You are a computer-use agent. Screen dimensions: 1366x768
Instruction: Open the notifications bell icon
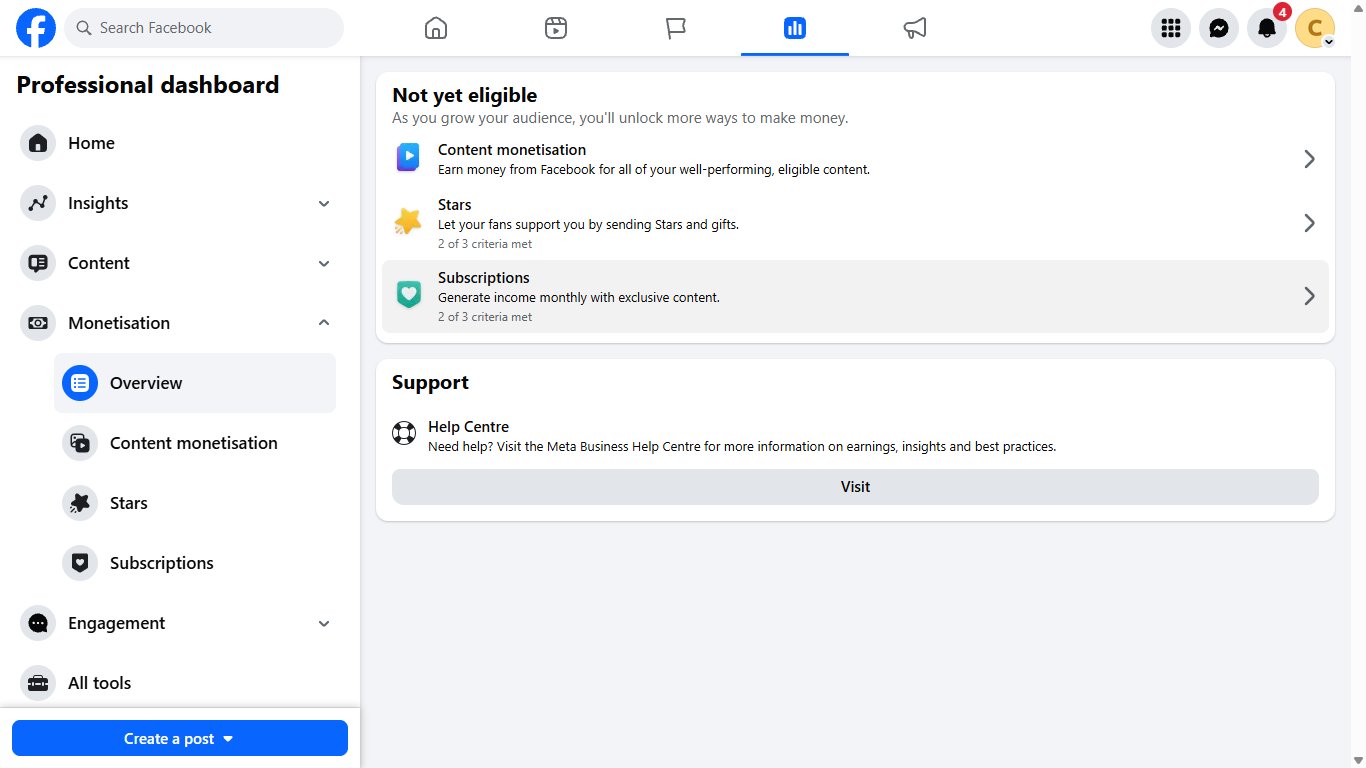[x=1267, y=28]
